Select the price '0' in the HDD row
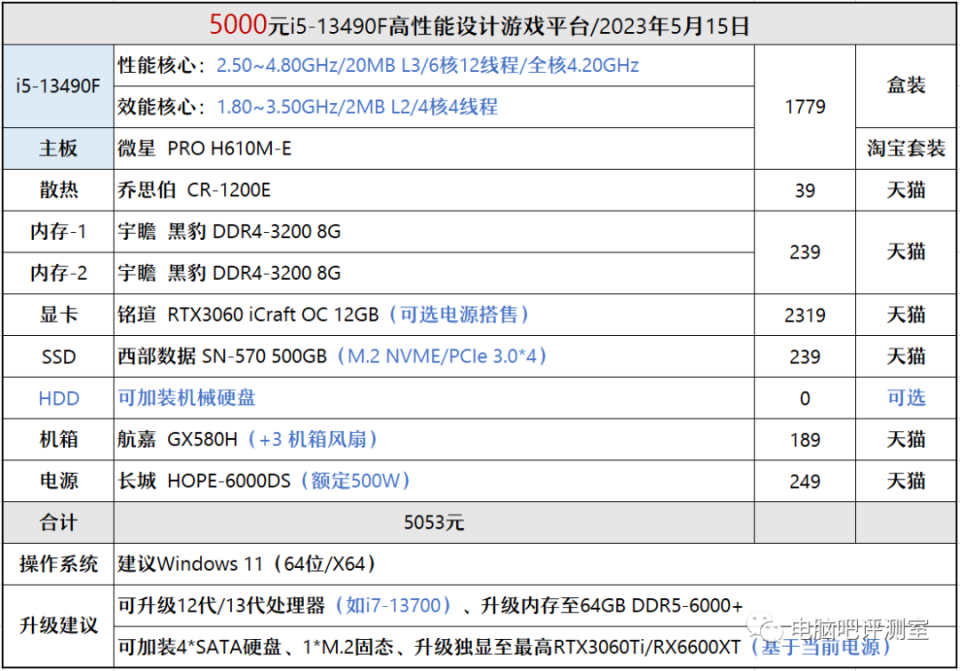This screenshot has width=960, height=671. pos(804,398)
